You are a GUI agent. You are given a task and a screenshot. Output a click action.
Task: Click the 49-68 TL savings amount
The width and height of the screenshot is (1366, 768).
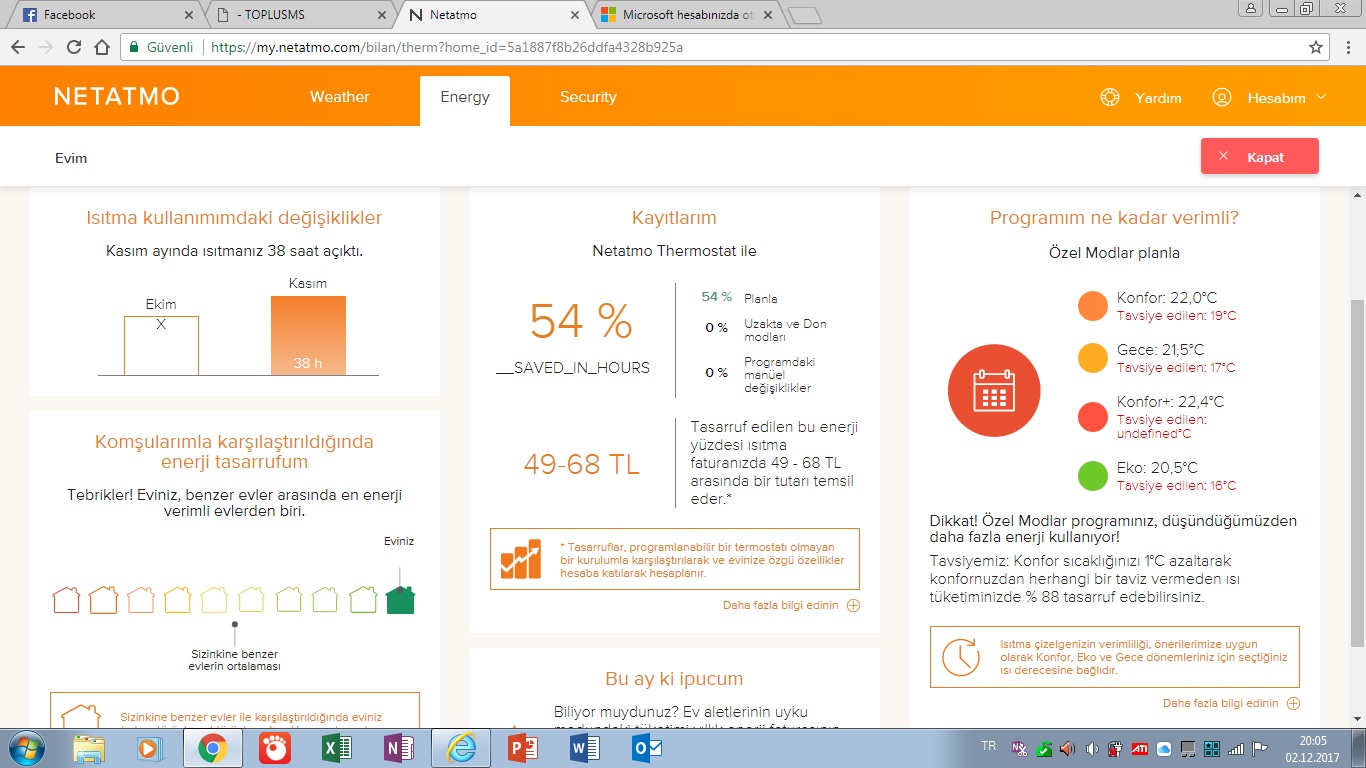582,464
